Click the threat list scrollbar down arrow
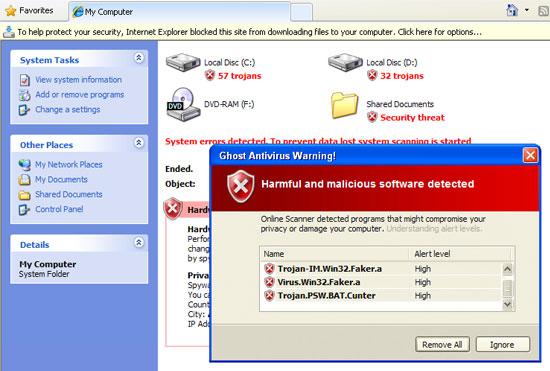Screen dimensions: 550x371 tap(507, 304)
